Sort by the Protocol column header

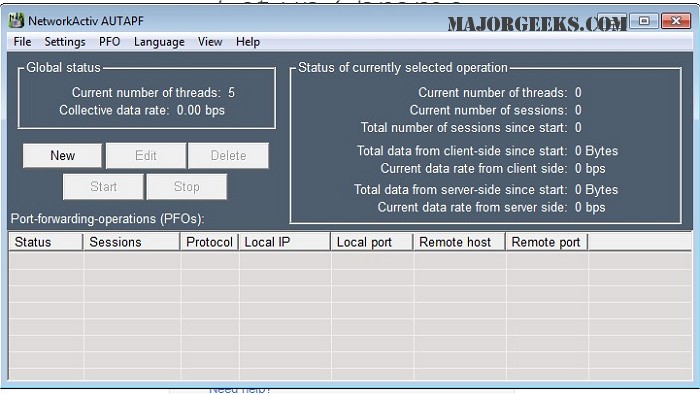(x=209, y=242)
